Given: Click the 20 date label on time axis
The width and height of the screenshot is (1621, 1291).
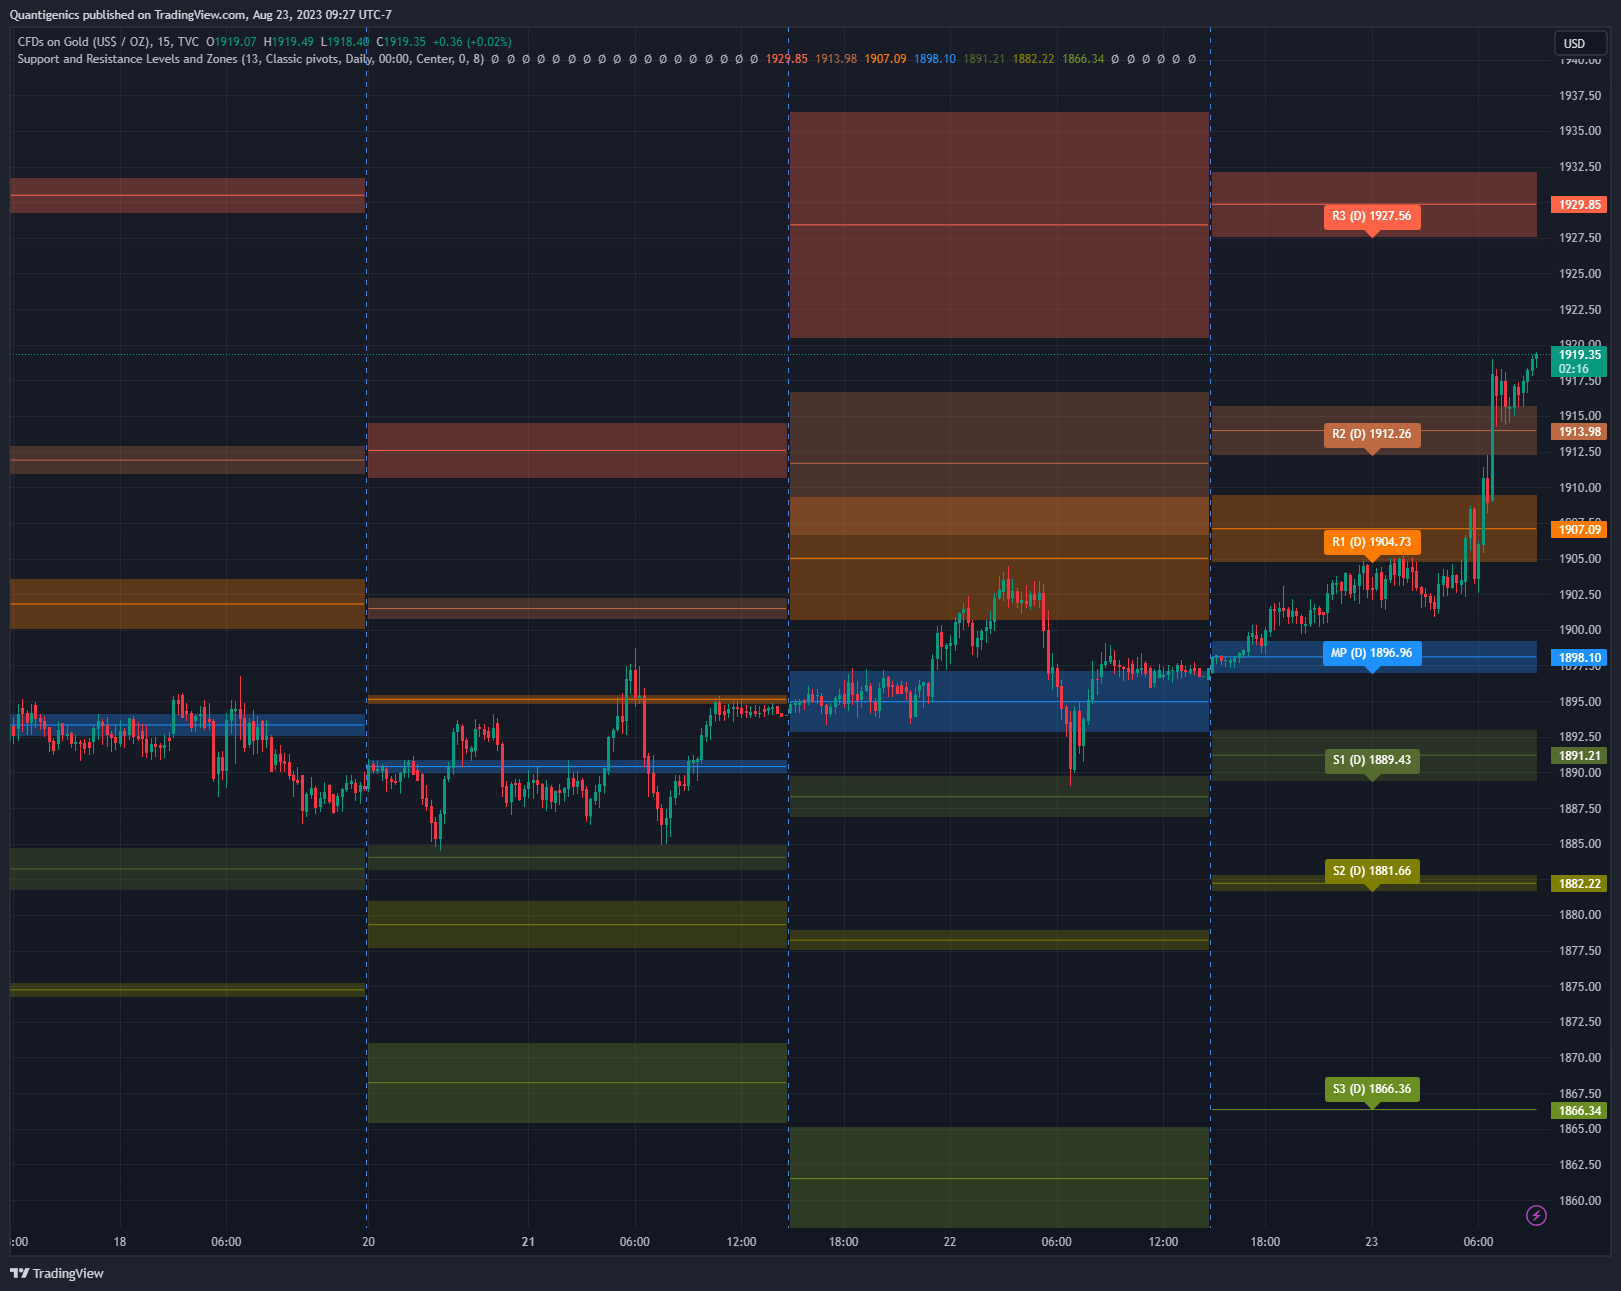Looking at the screenshot, I should coord(368,1242).
